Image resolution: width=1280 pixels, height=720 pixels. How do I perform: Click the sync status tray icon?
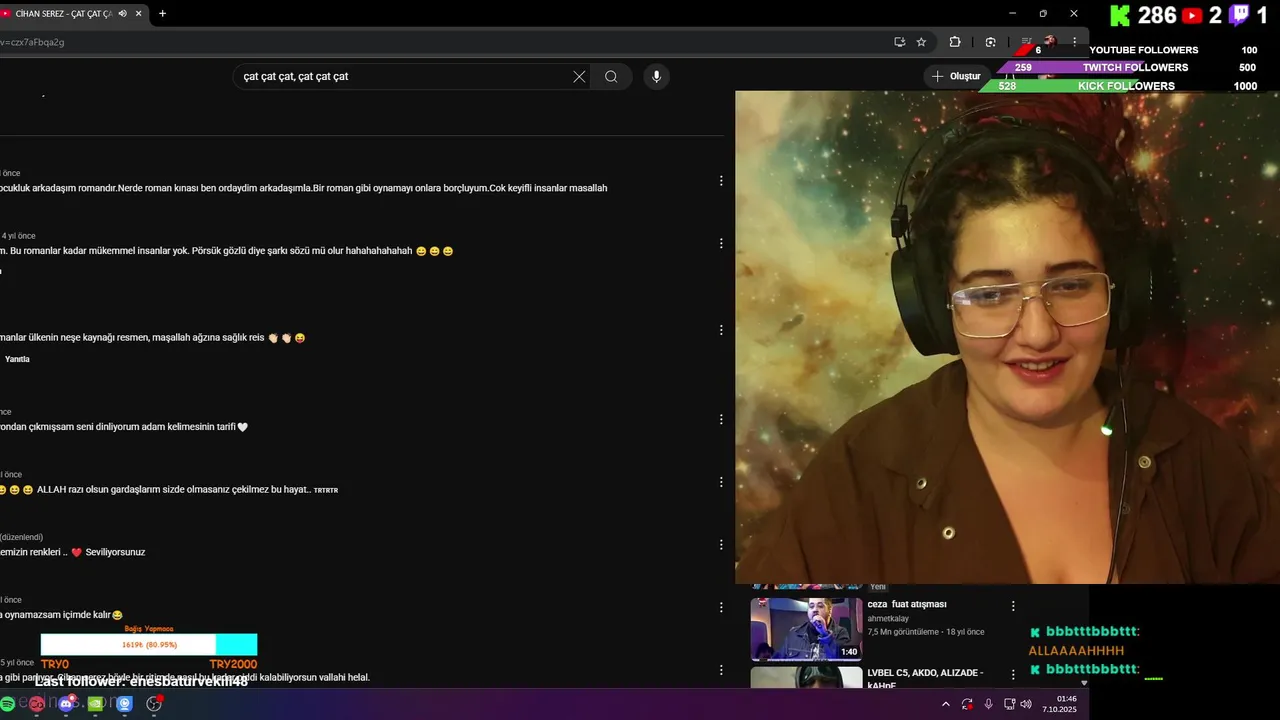[x=967, y=704]
